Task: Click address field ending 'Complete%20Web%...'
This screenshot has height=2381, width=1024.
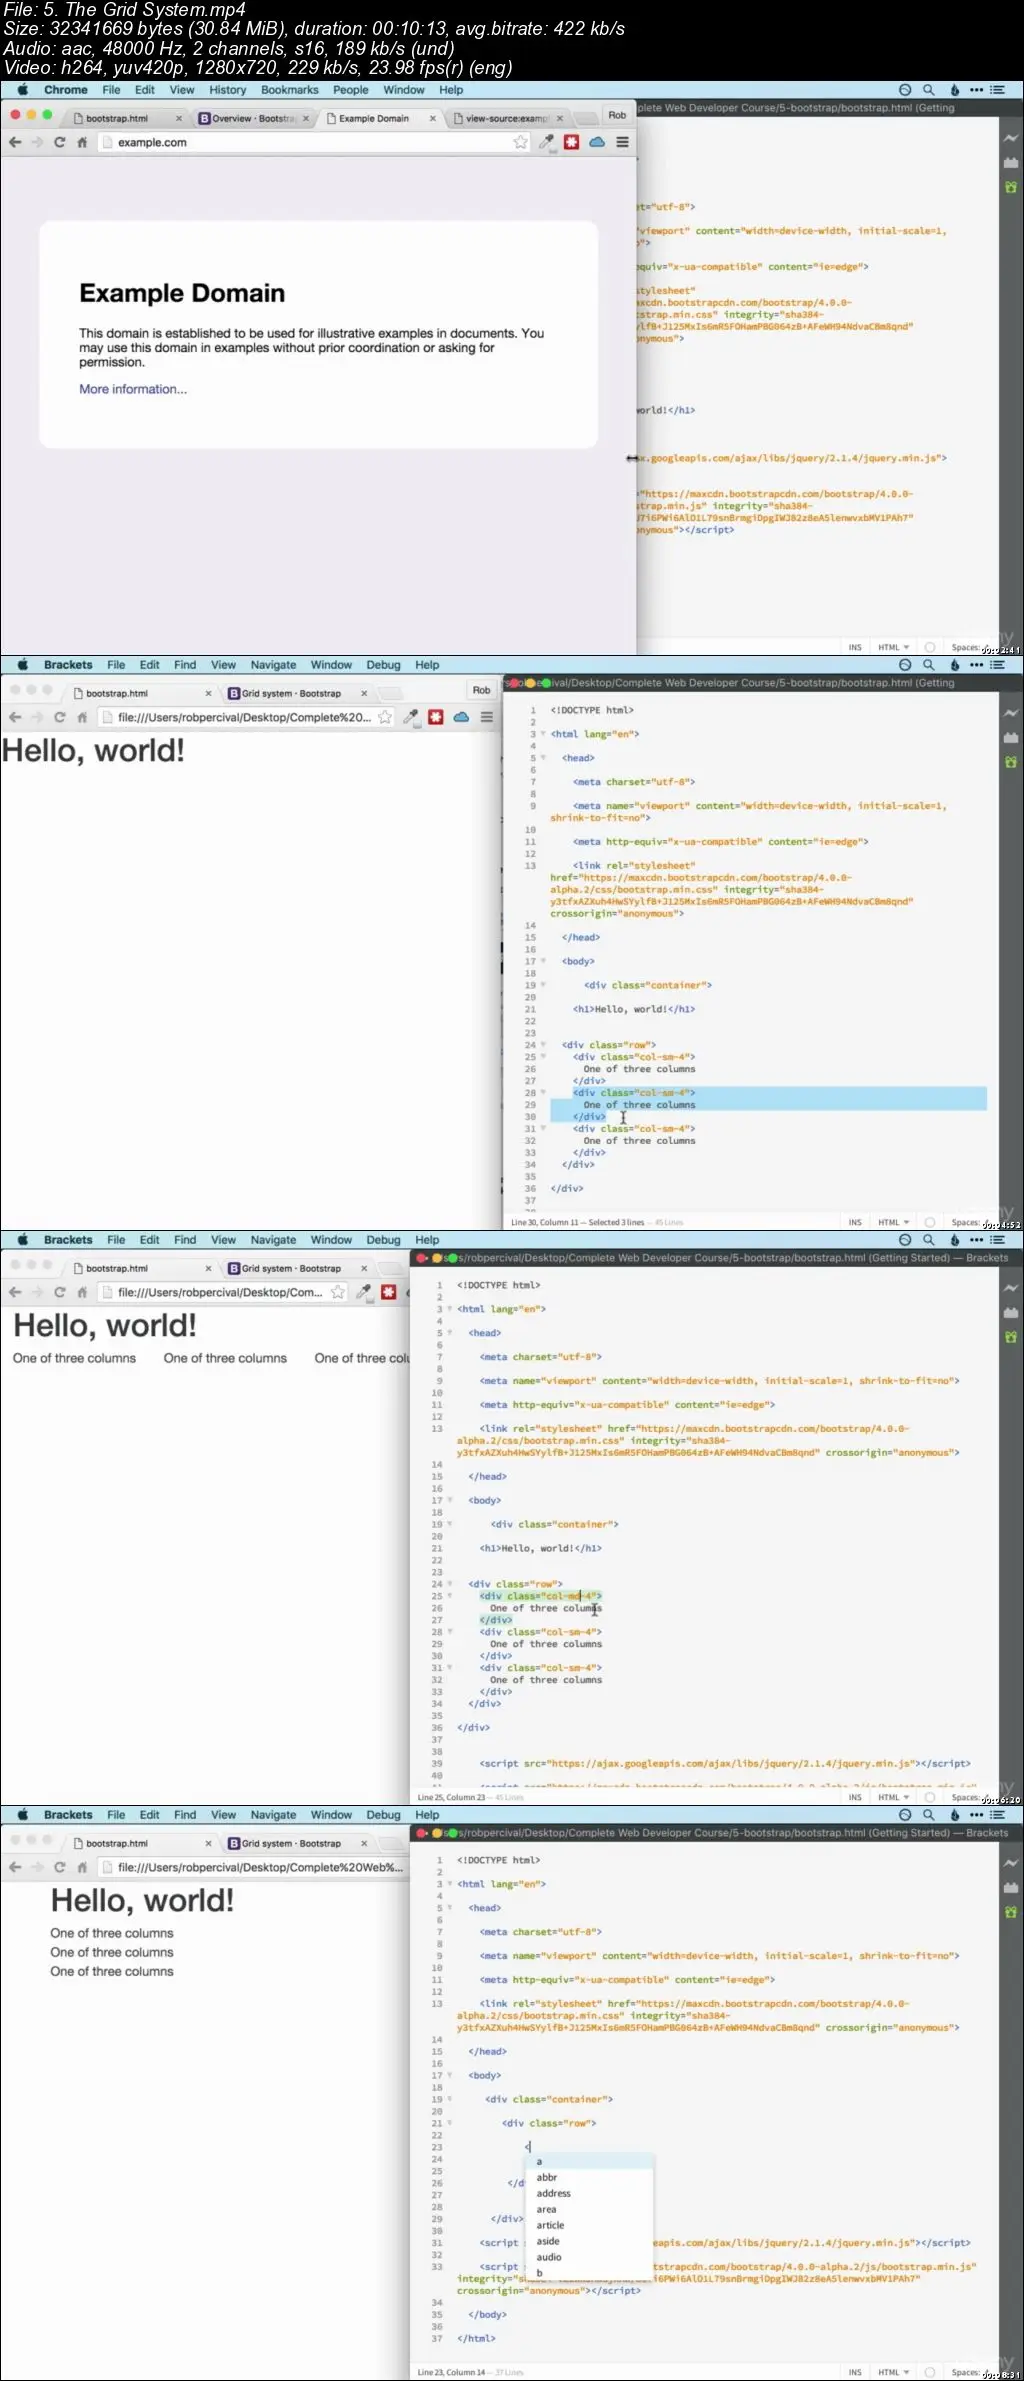Action: click(255, 1867)
